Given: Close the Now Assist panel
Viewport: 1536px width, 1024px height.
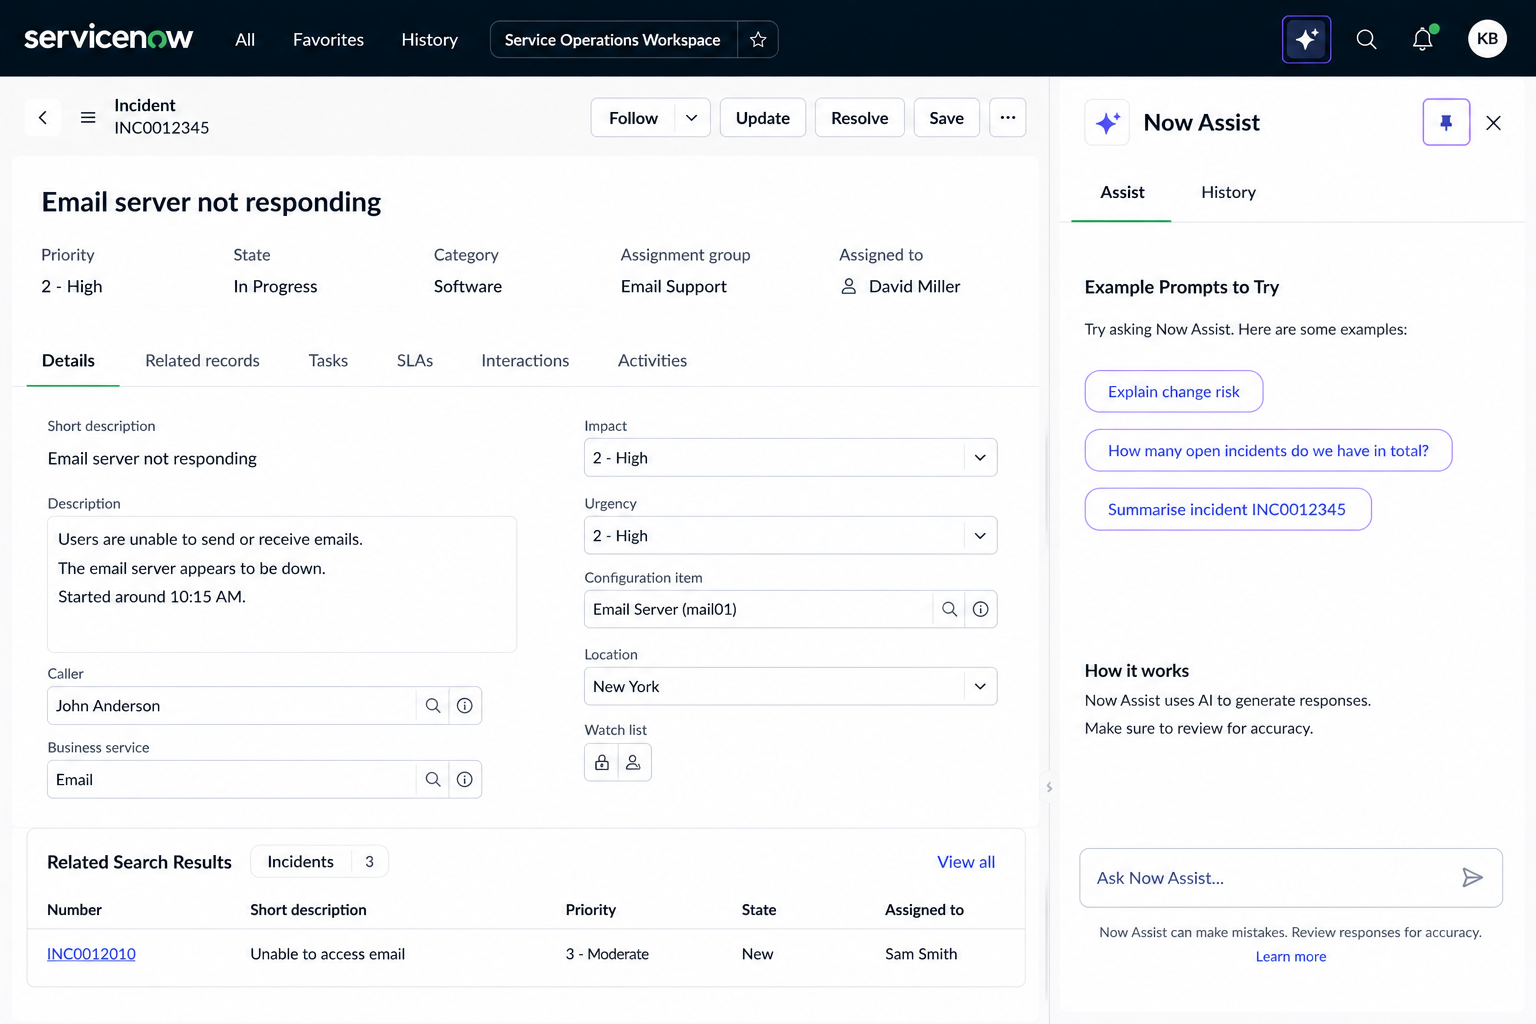Looking at the screenshot, I should [x=1493, y=122].
